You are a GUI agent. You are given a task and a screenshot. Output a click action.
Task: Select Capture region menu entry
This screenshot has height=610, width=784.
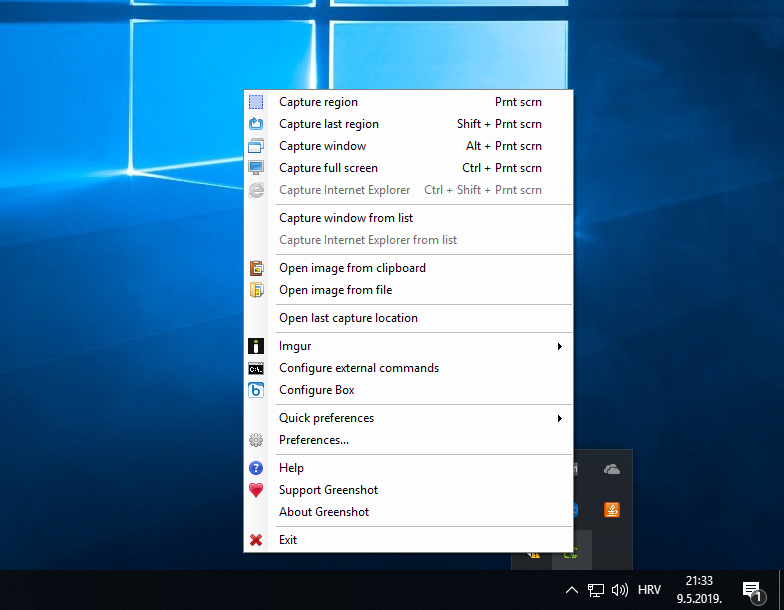pyautogui.click(x=408, y=102)
